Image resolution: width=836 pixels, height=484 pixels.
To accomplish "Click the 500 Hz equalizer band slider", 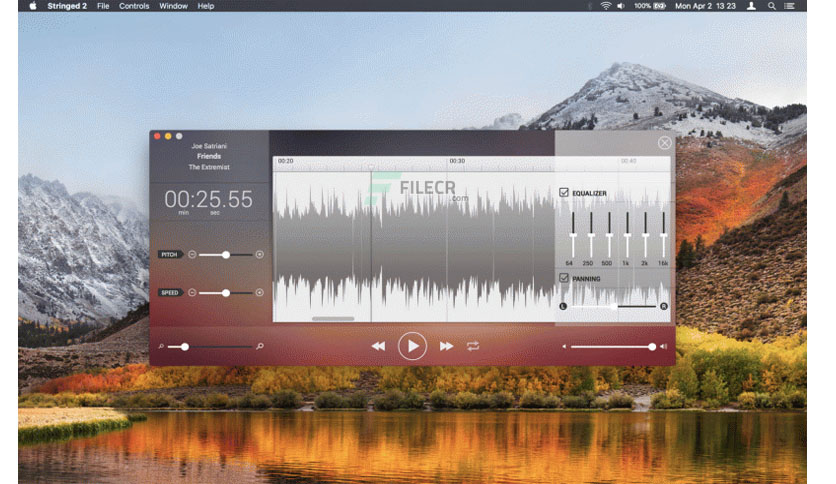I will [x=609, y=235].
